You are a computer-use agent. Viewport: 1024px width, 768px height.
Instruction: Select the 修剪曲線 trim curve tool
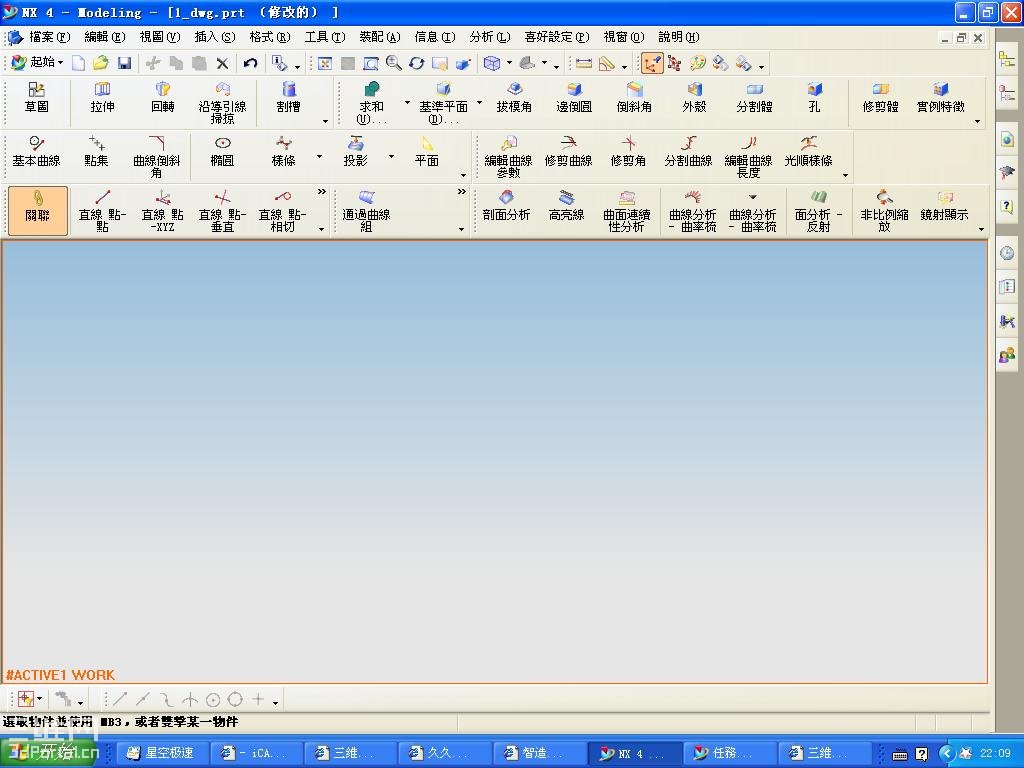[568, 152]
